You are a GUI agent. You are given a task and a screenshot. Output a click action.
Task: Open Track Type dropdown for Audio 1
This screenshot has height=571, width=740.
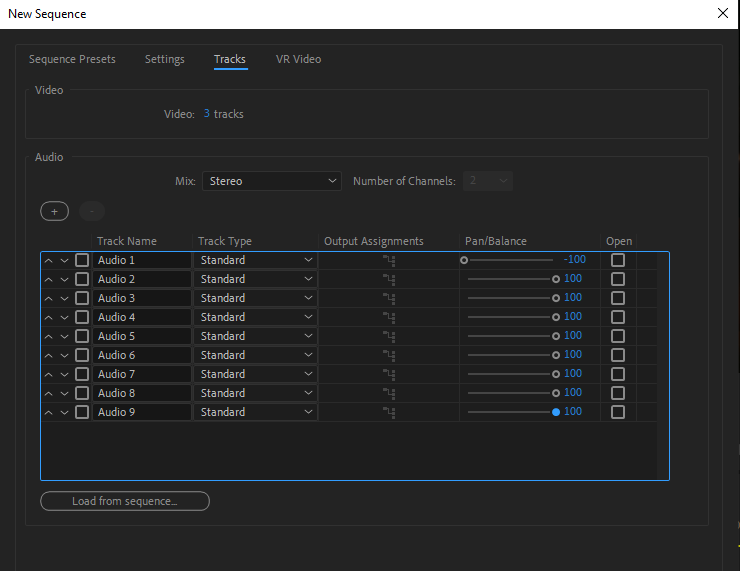click(255, 260)
